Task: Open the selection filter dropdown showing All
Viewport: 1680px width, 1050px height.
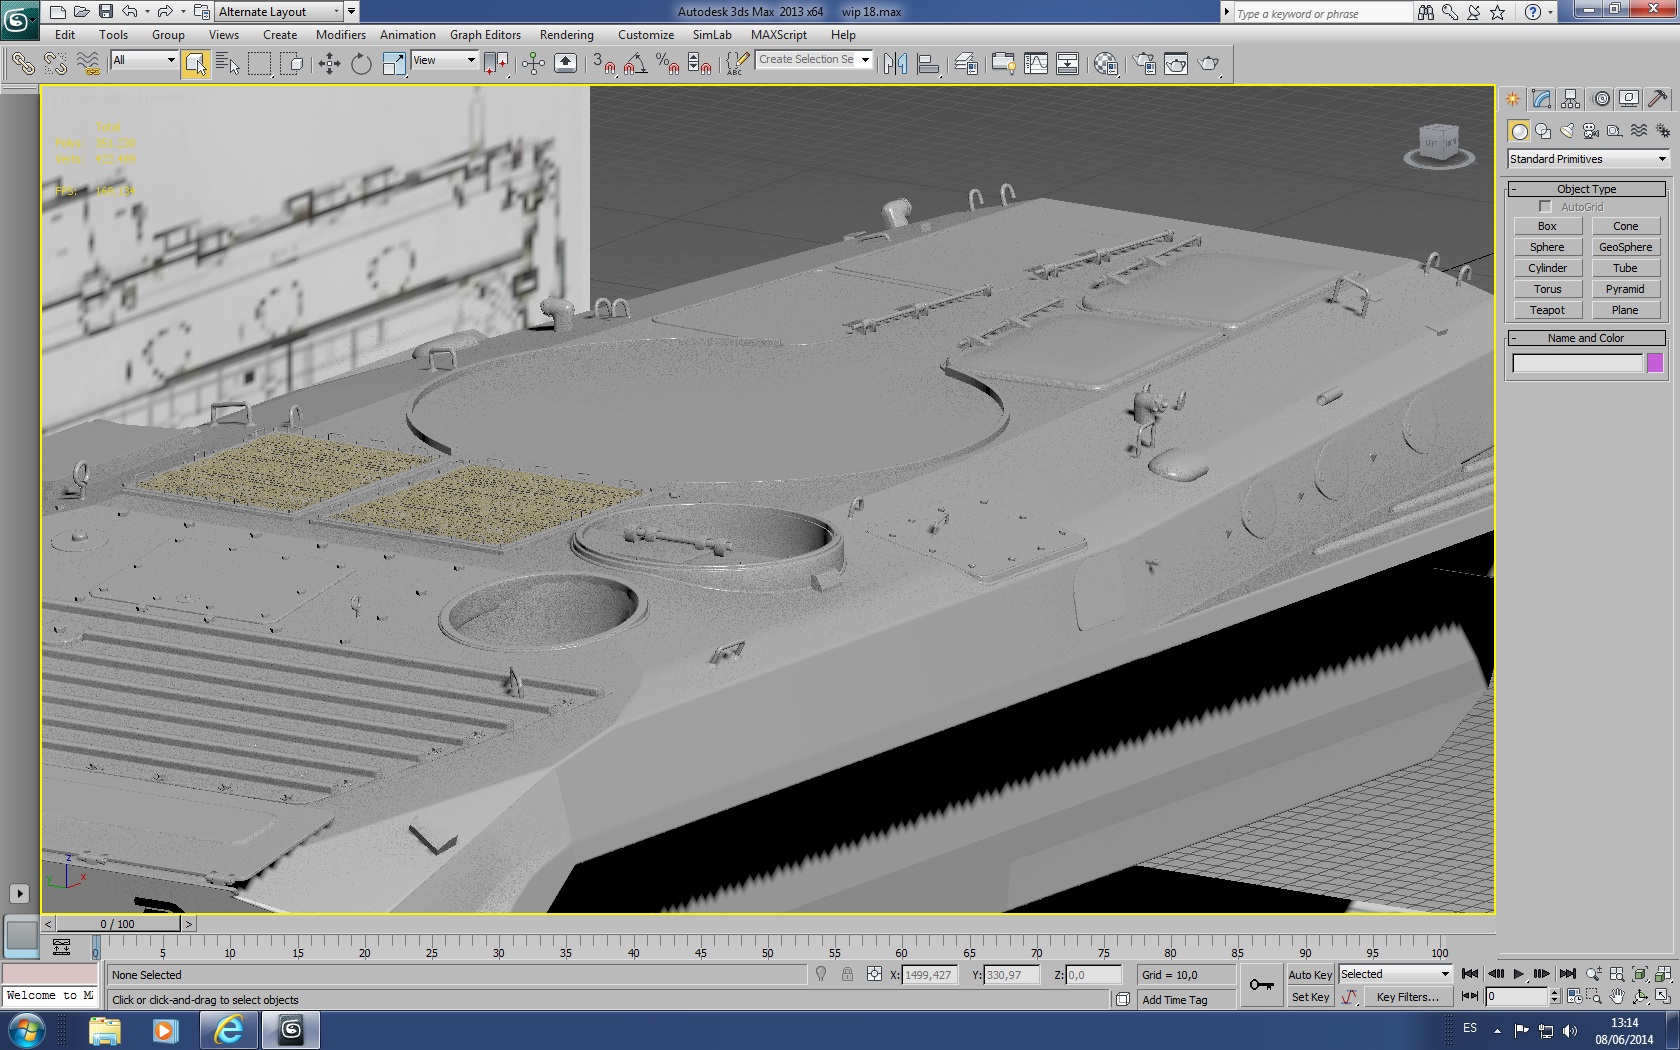Action: (144, 60)
